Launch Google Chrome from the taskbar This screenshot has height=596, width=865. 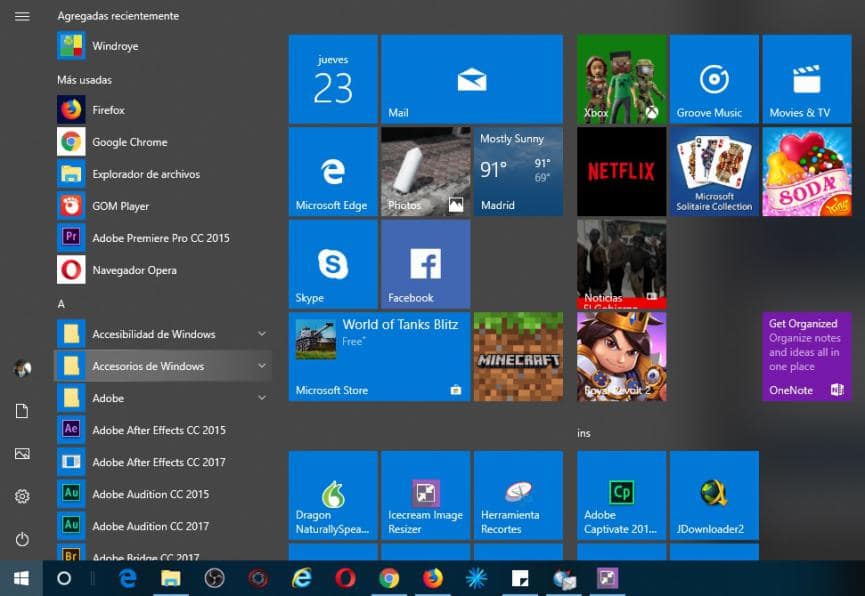click(389, 578)
